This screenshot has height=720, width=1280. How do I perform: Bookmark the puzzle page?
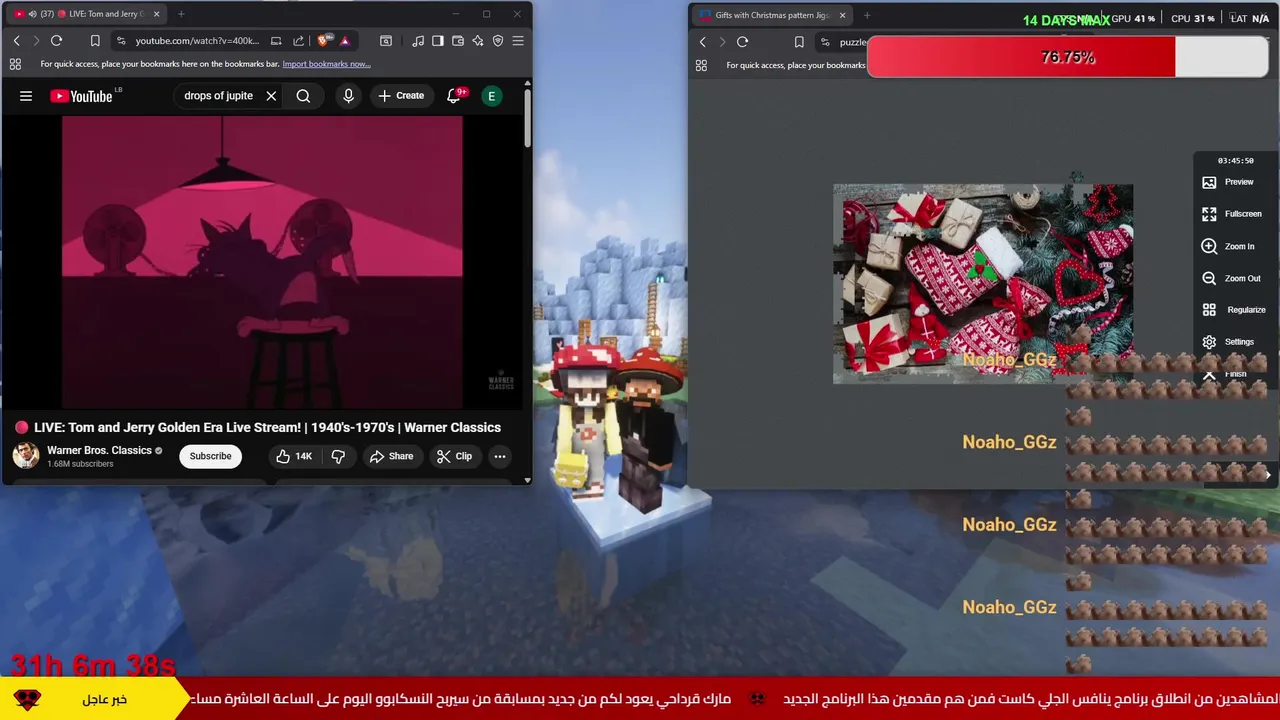tap(799, 42)
